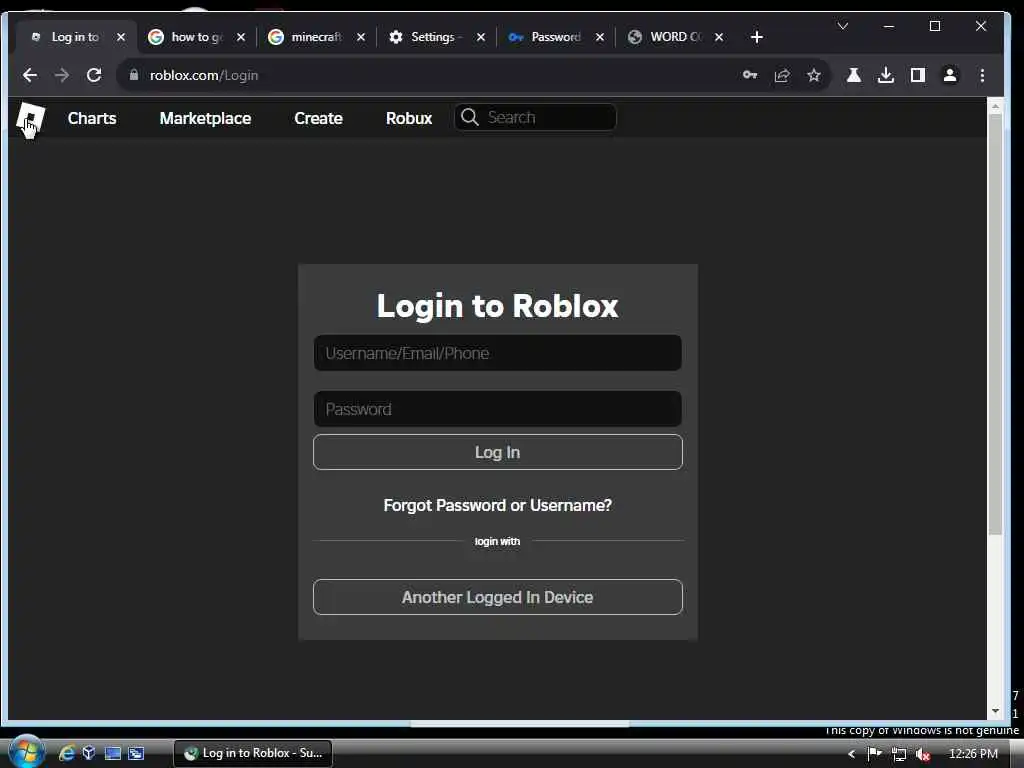Switch to the WORD tab
Image resolution: width=1024 pixels, height=768 pixels.
click(675, 37)
